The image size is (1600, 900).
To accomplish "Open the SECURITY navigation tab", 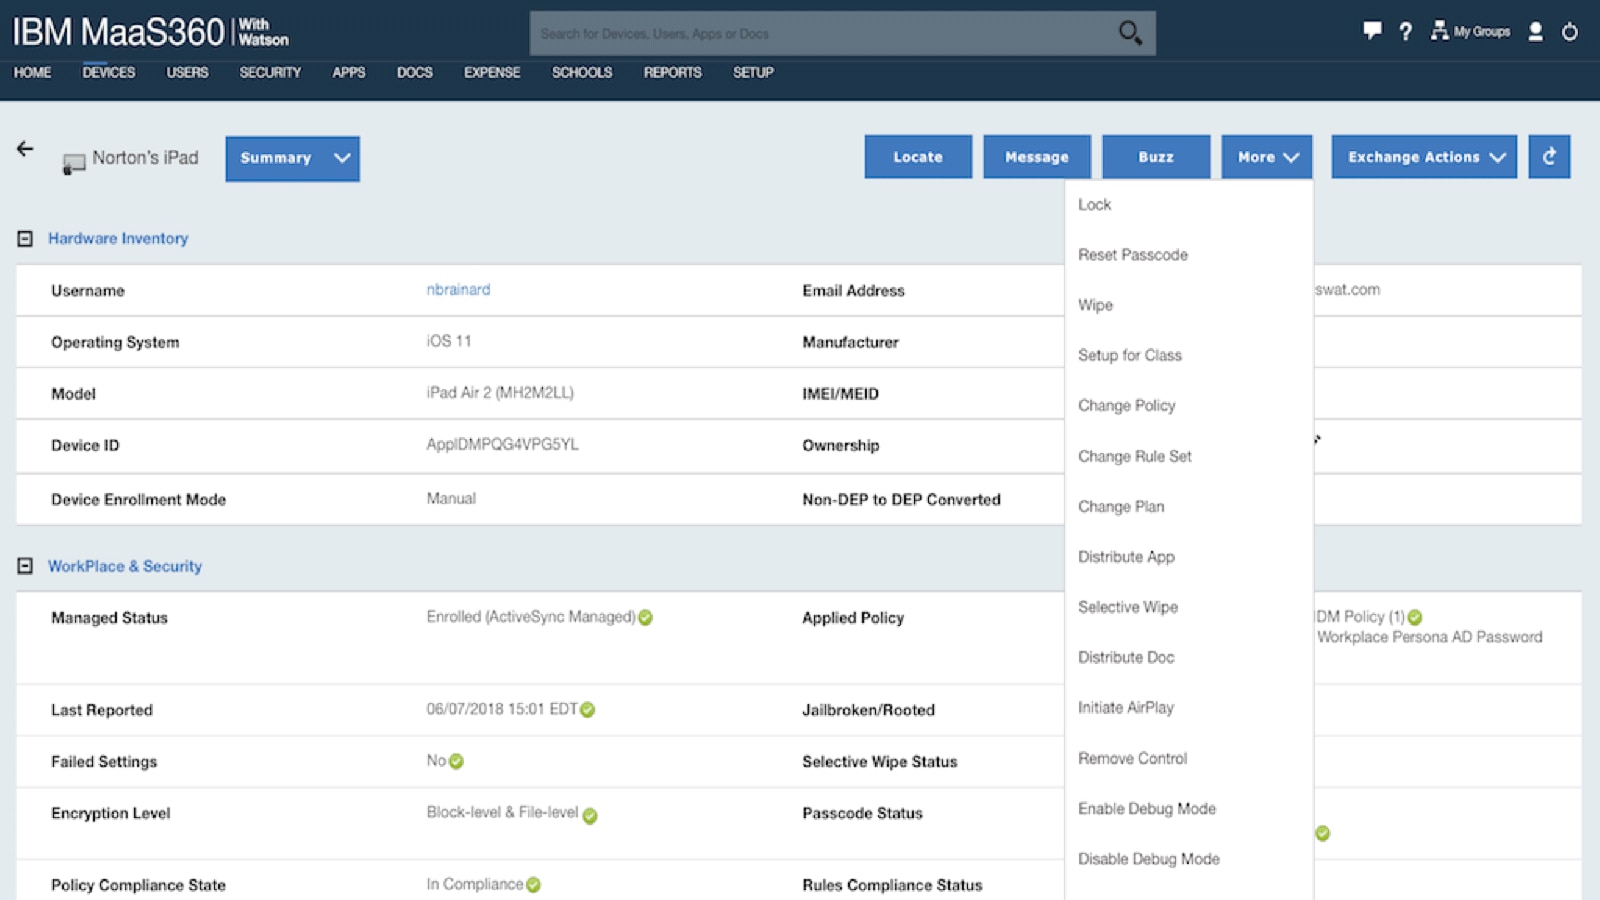I will tap(270, 72).
